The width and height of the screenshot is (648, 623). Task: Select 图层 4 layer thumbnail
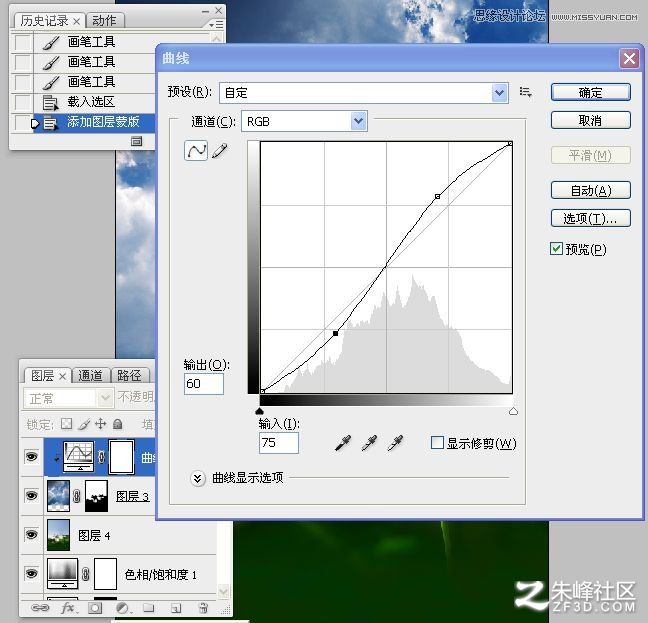click(x=58, y=535)
